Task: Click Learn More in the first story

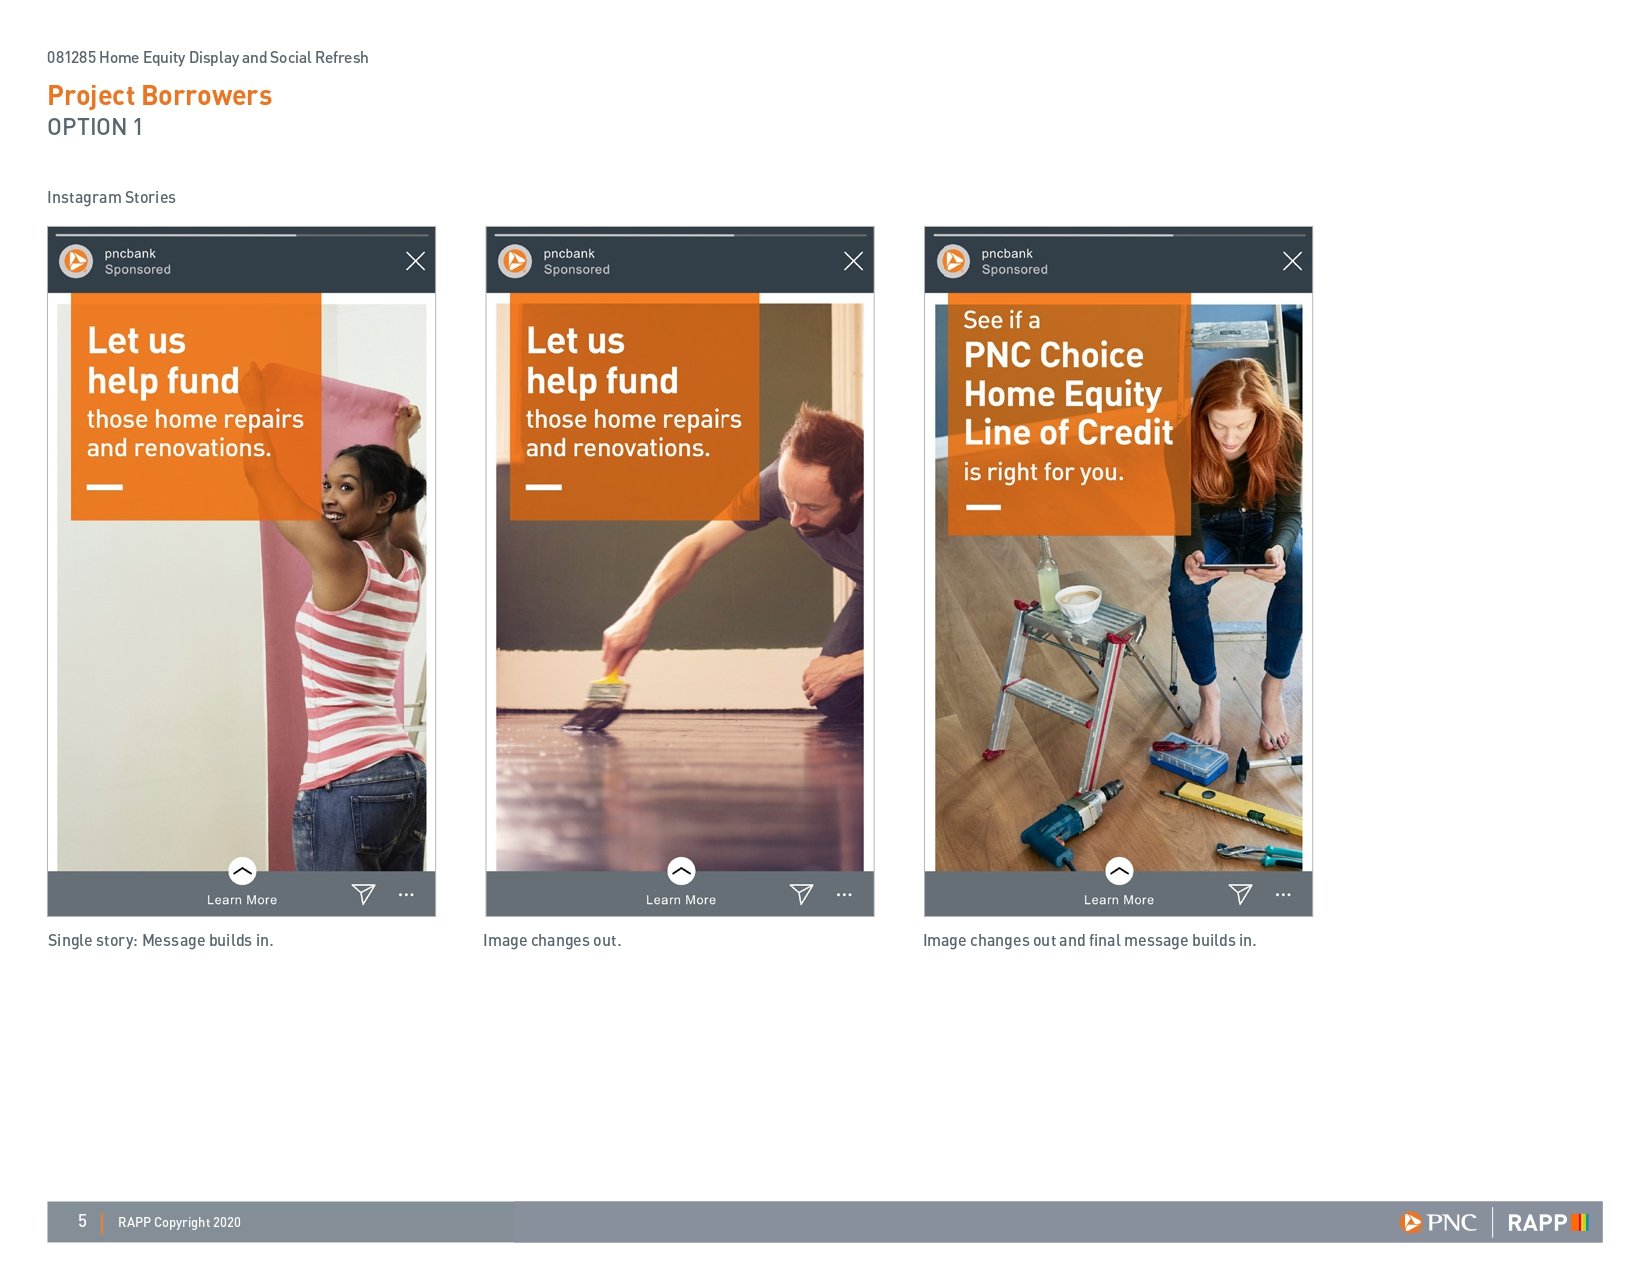Action: point(242,900)
